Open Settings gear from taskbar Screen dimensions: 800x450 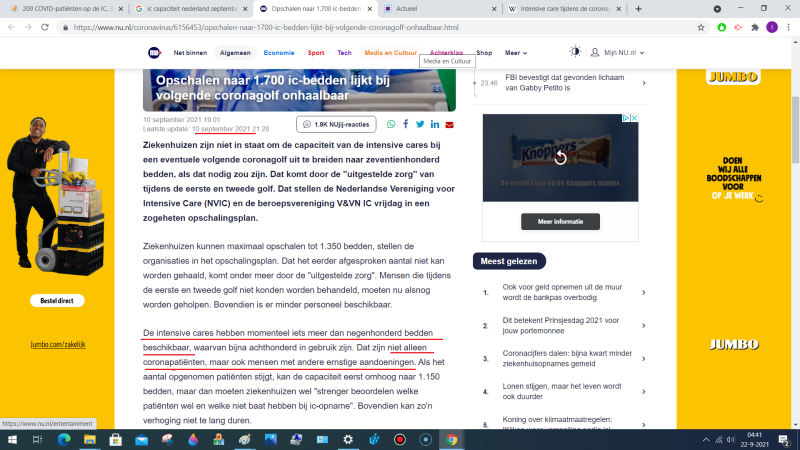(x=348, y=439)
